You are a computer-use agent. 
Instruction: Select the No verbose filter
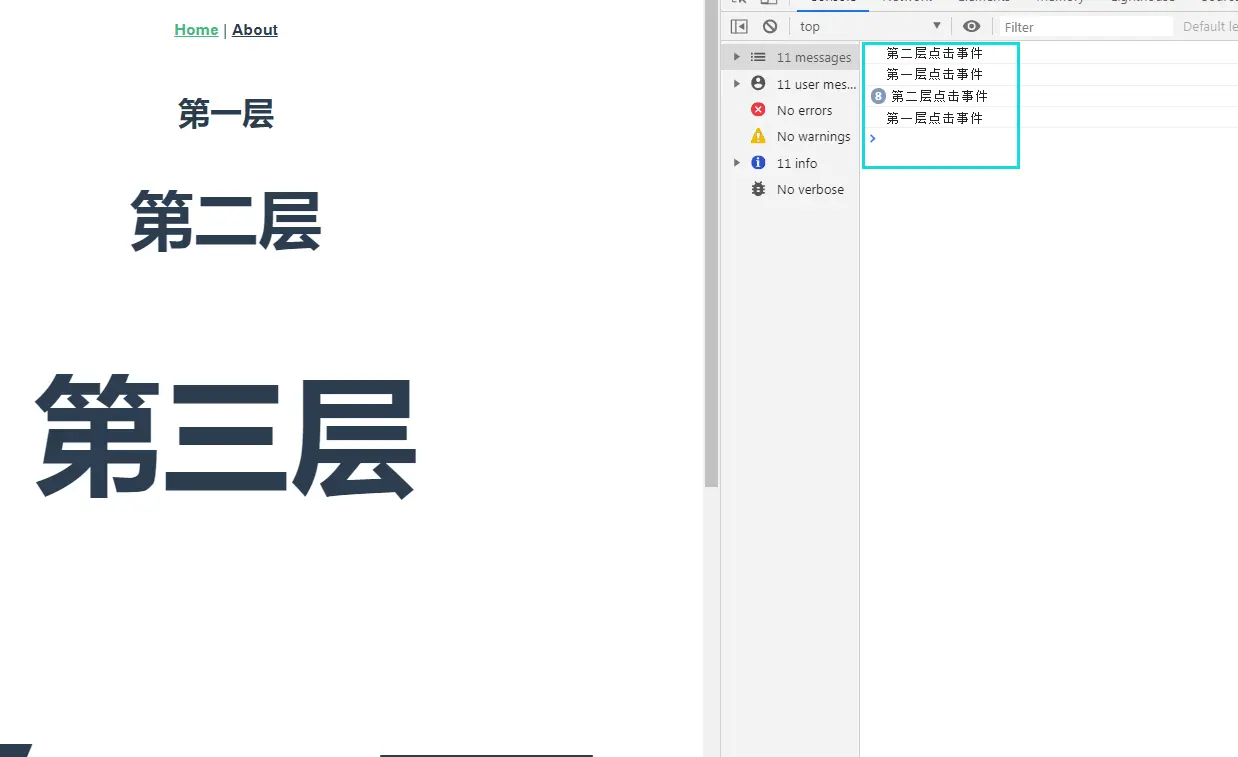(790, 189)
